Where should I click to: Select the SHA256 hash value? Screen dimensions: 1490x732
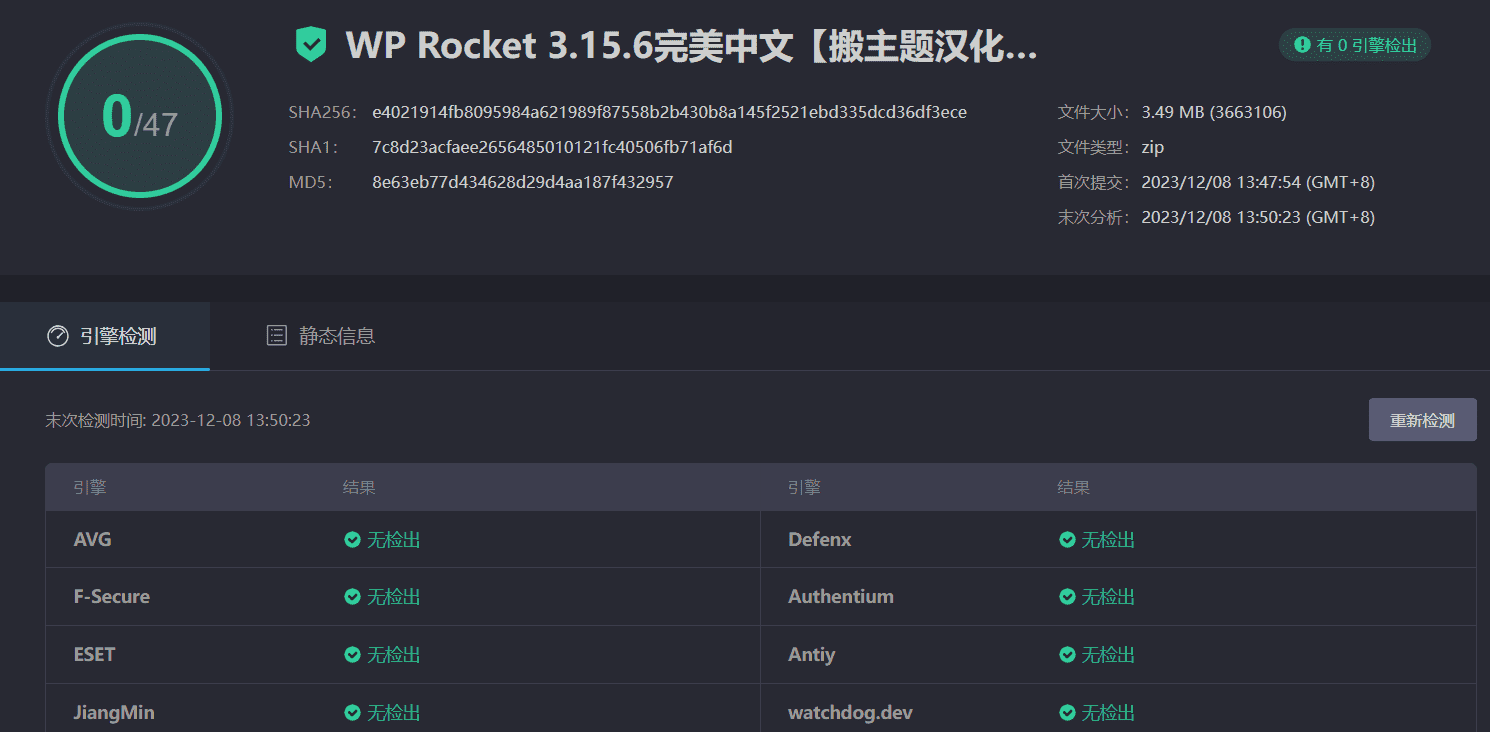click(669, 112)
